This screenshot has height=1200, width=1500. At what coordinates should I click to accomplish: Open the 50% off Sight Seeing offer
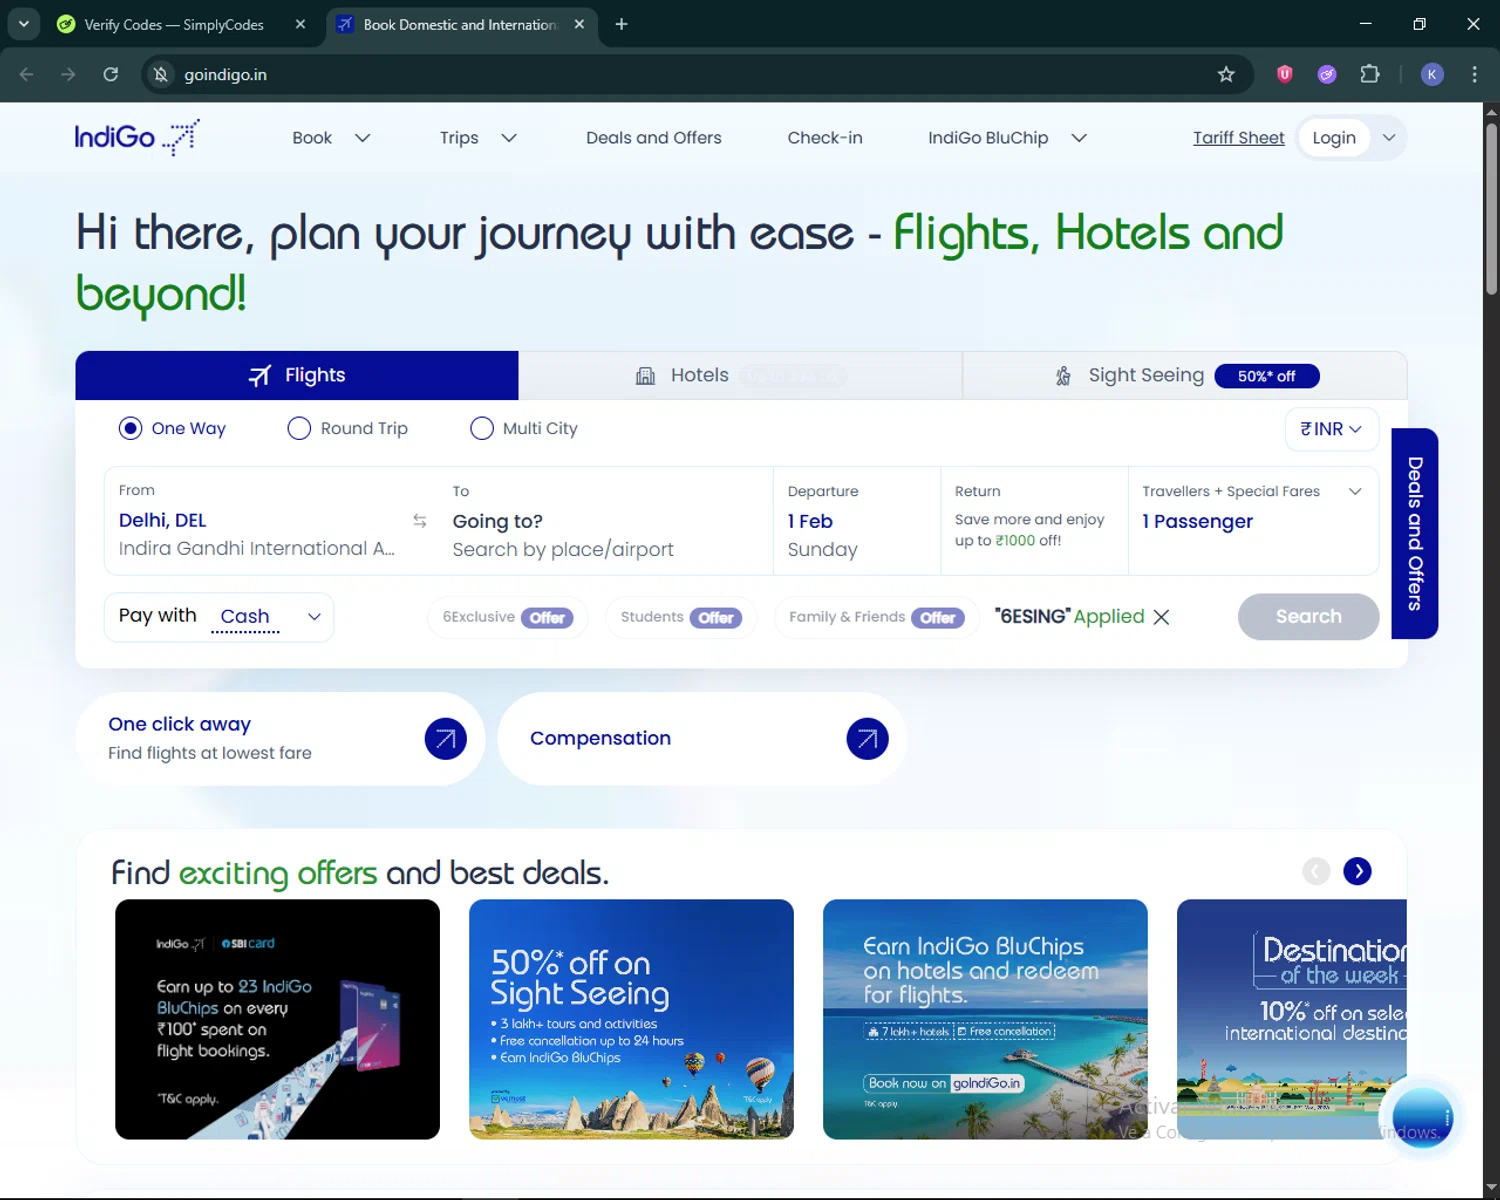coord(631,1019)
